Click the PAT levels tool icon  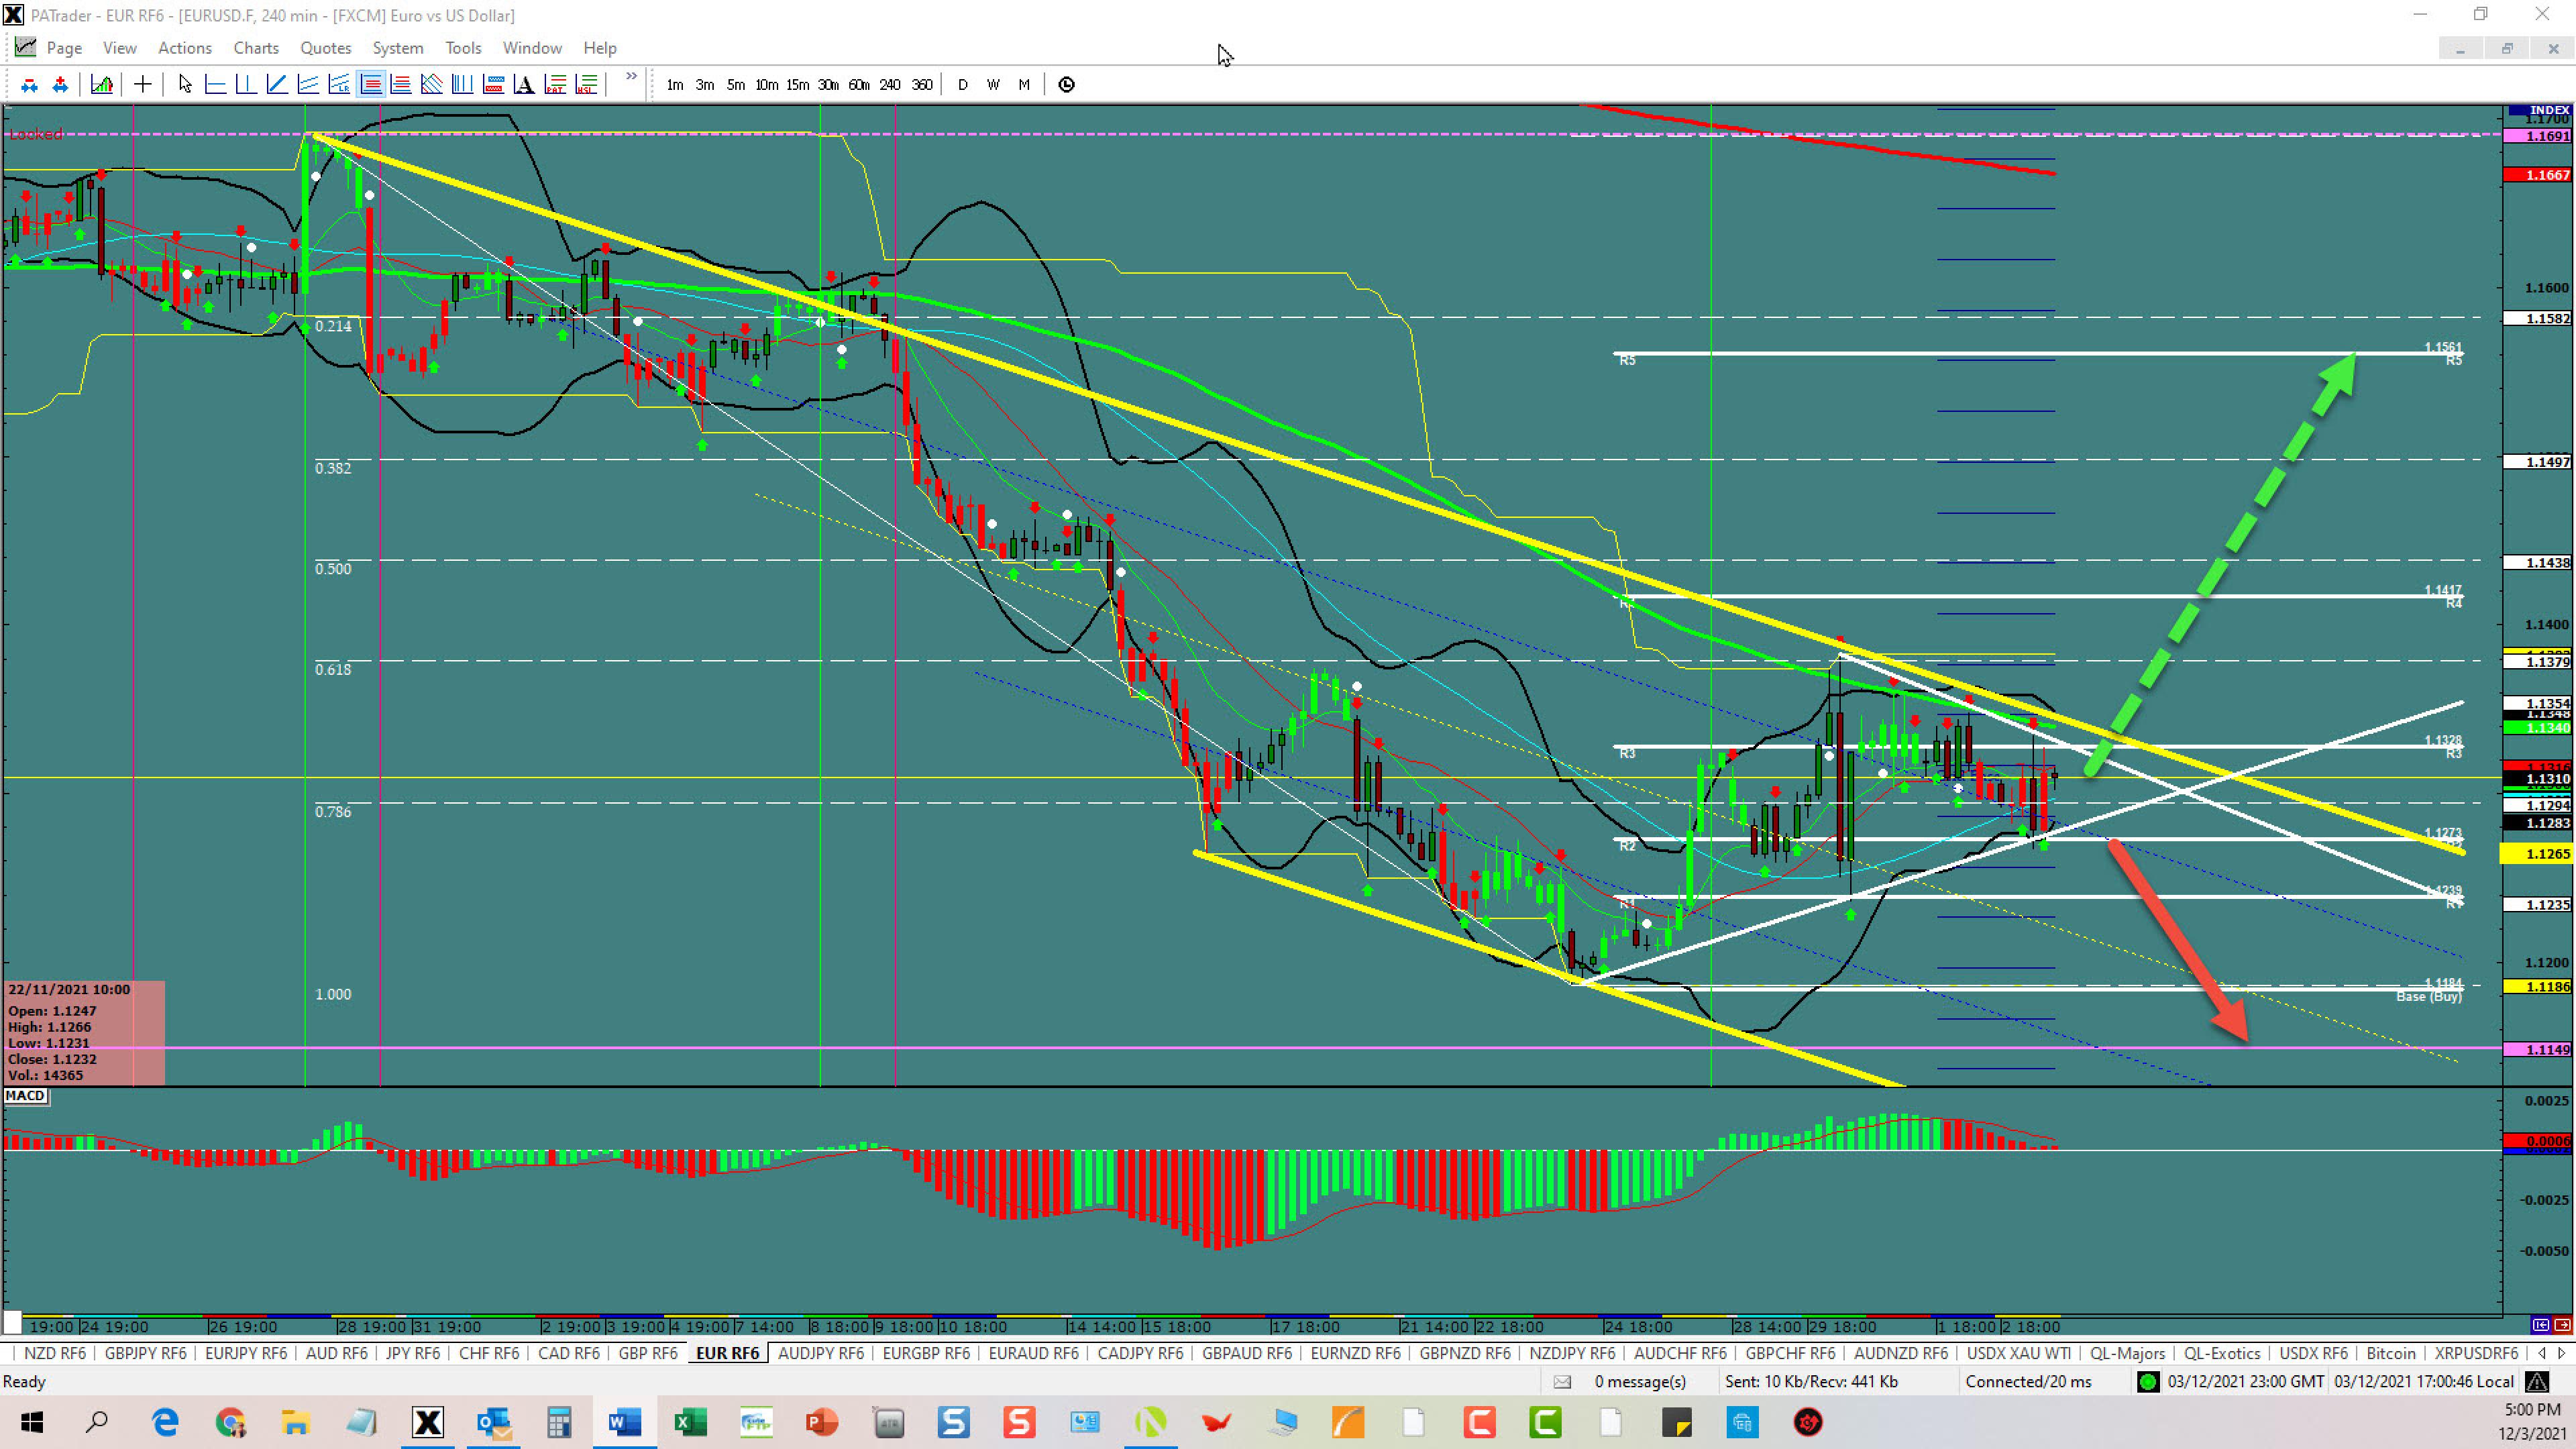point(555,85)
